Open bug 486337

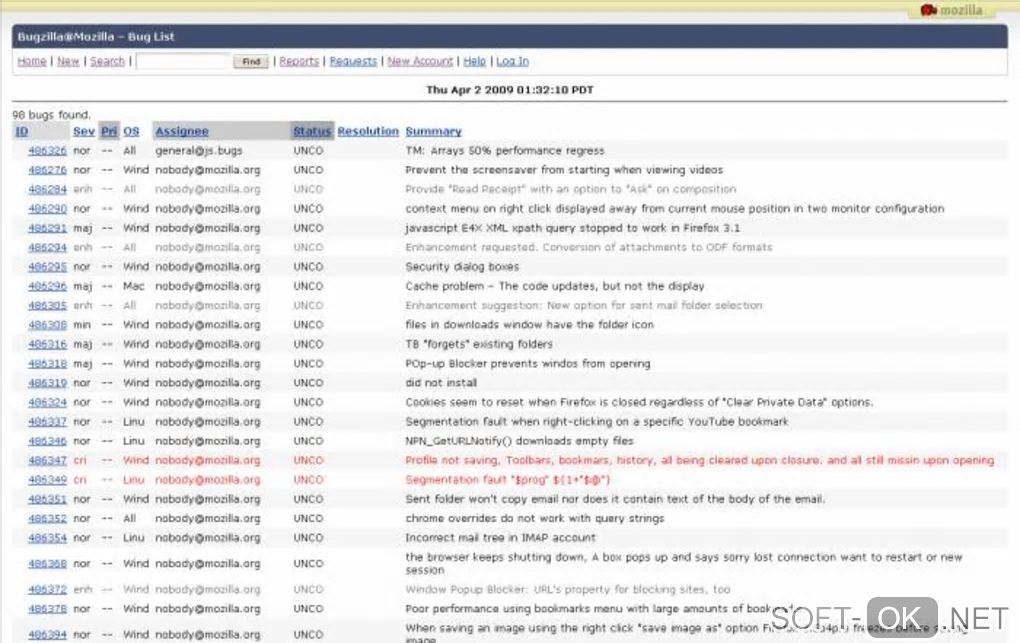[x=47, y=422]
